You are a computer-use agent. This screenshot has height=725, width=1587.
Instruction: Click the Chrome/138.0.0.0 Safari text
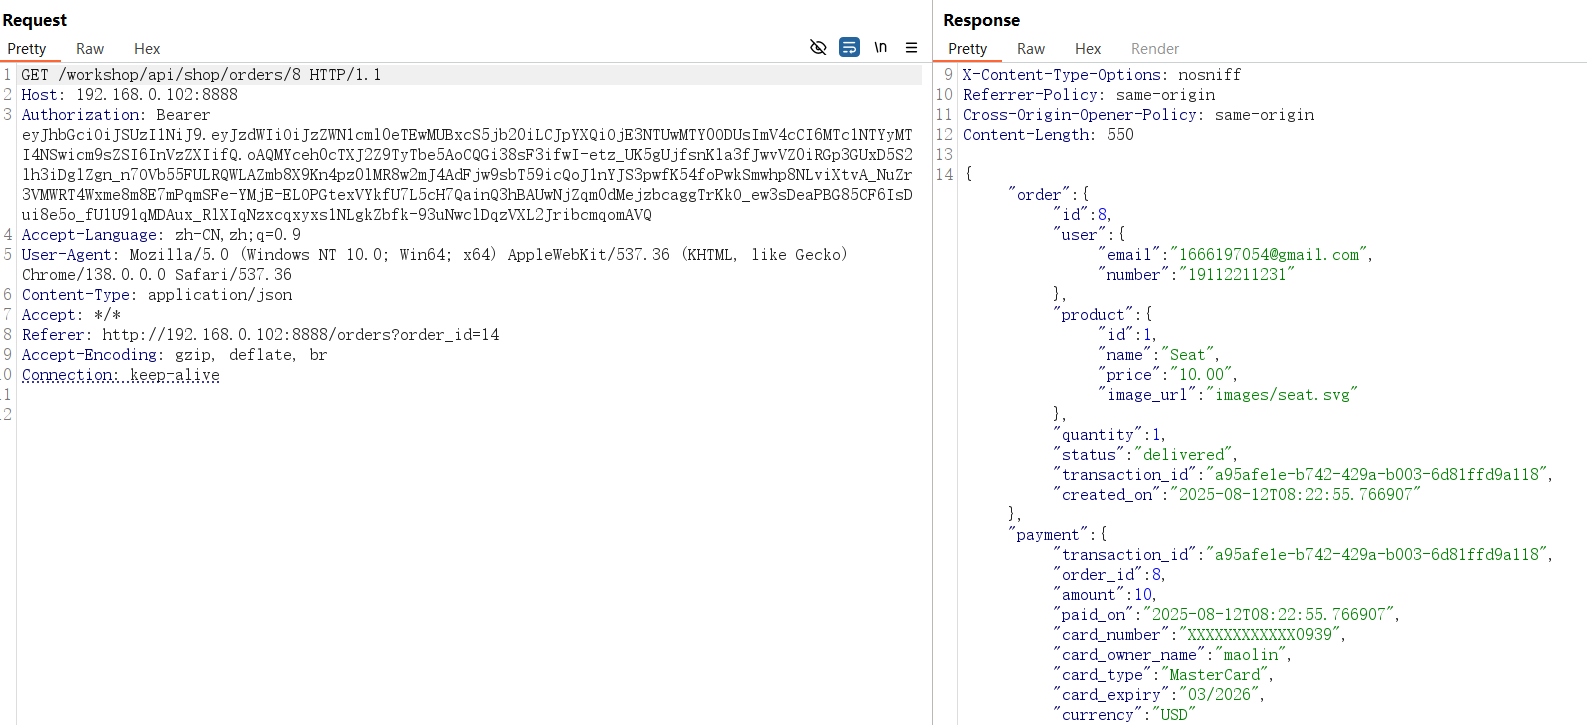[157, 275]
